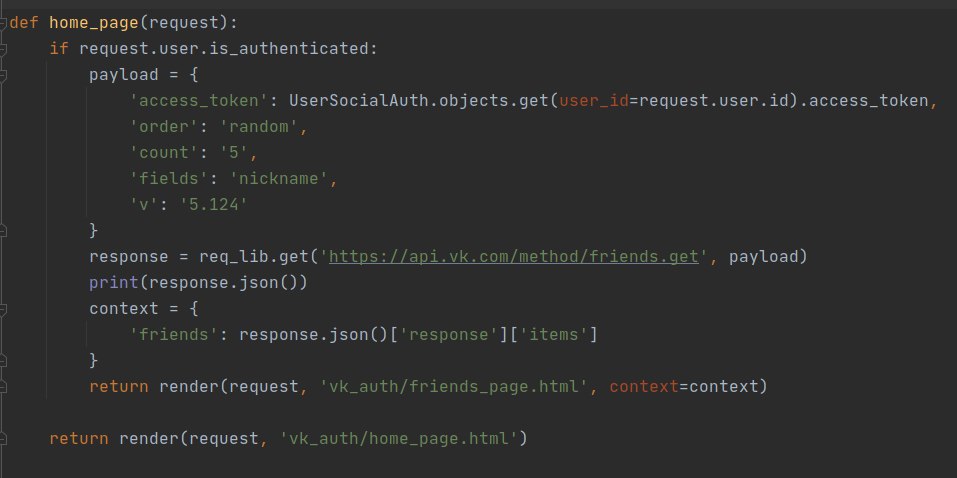Click the ['response'] subscript string

click(447, 335)
